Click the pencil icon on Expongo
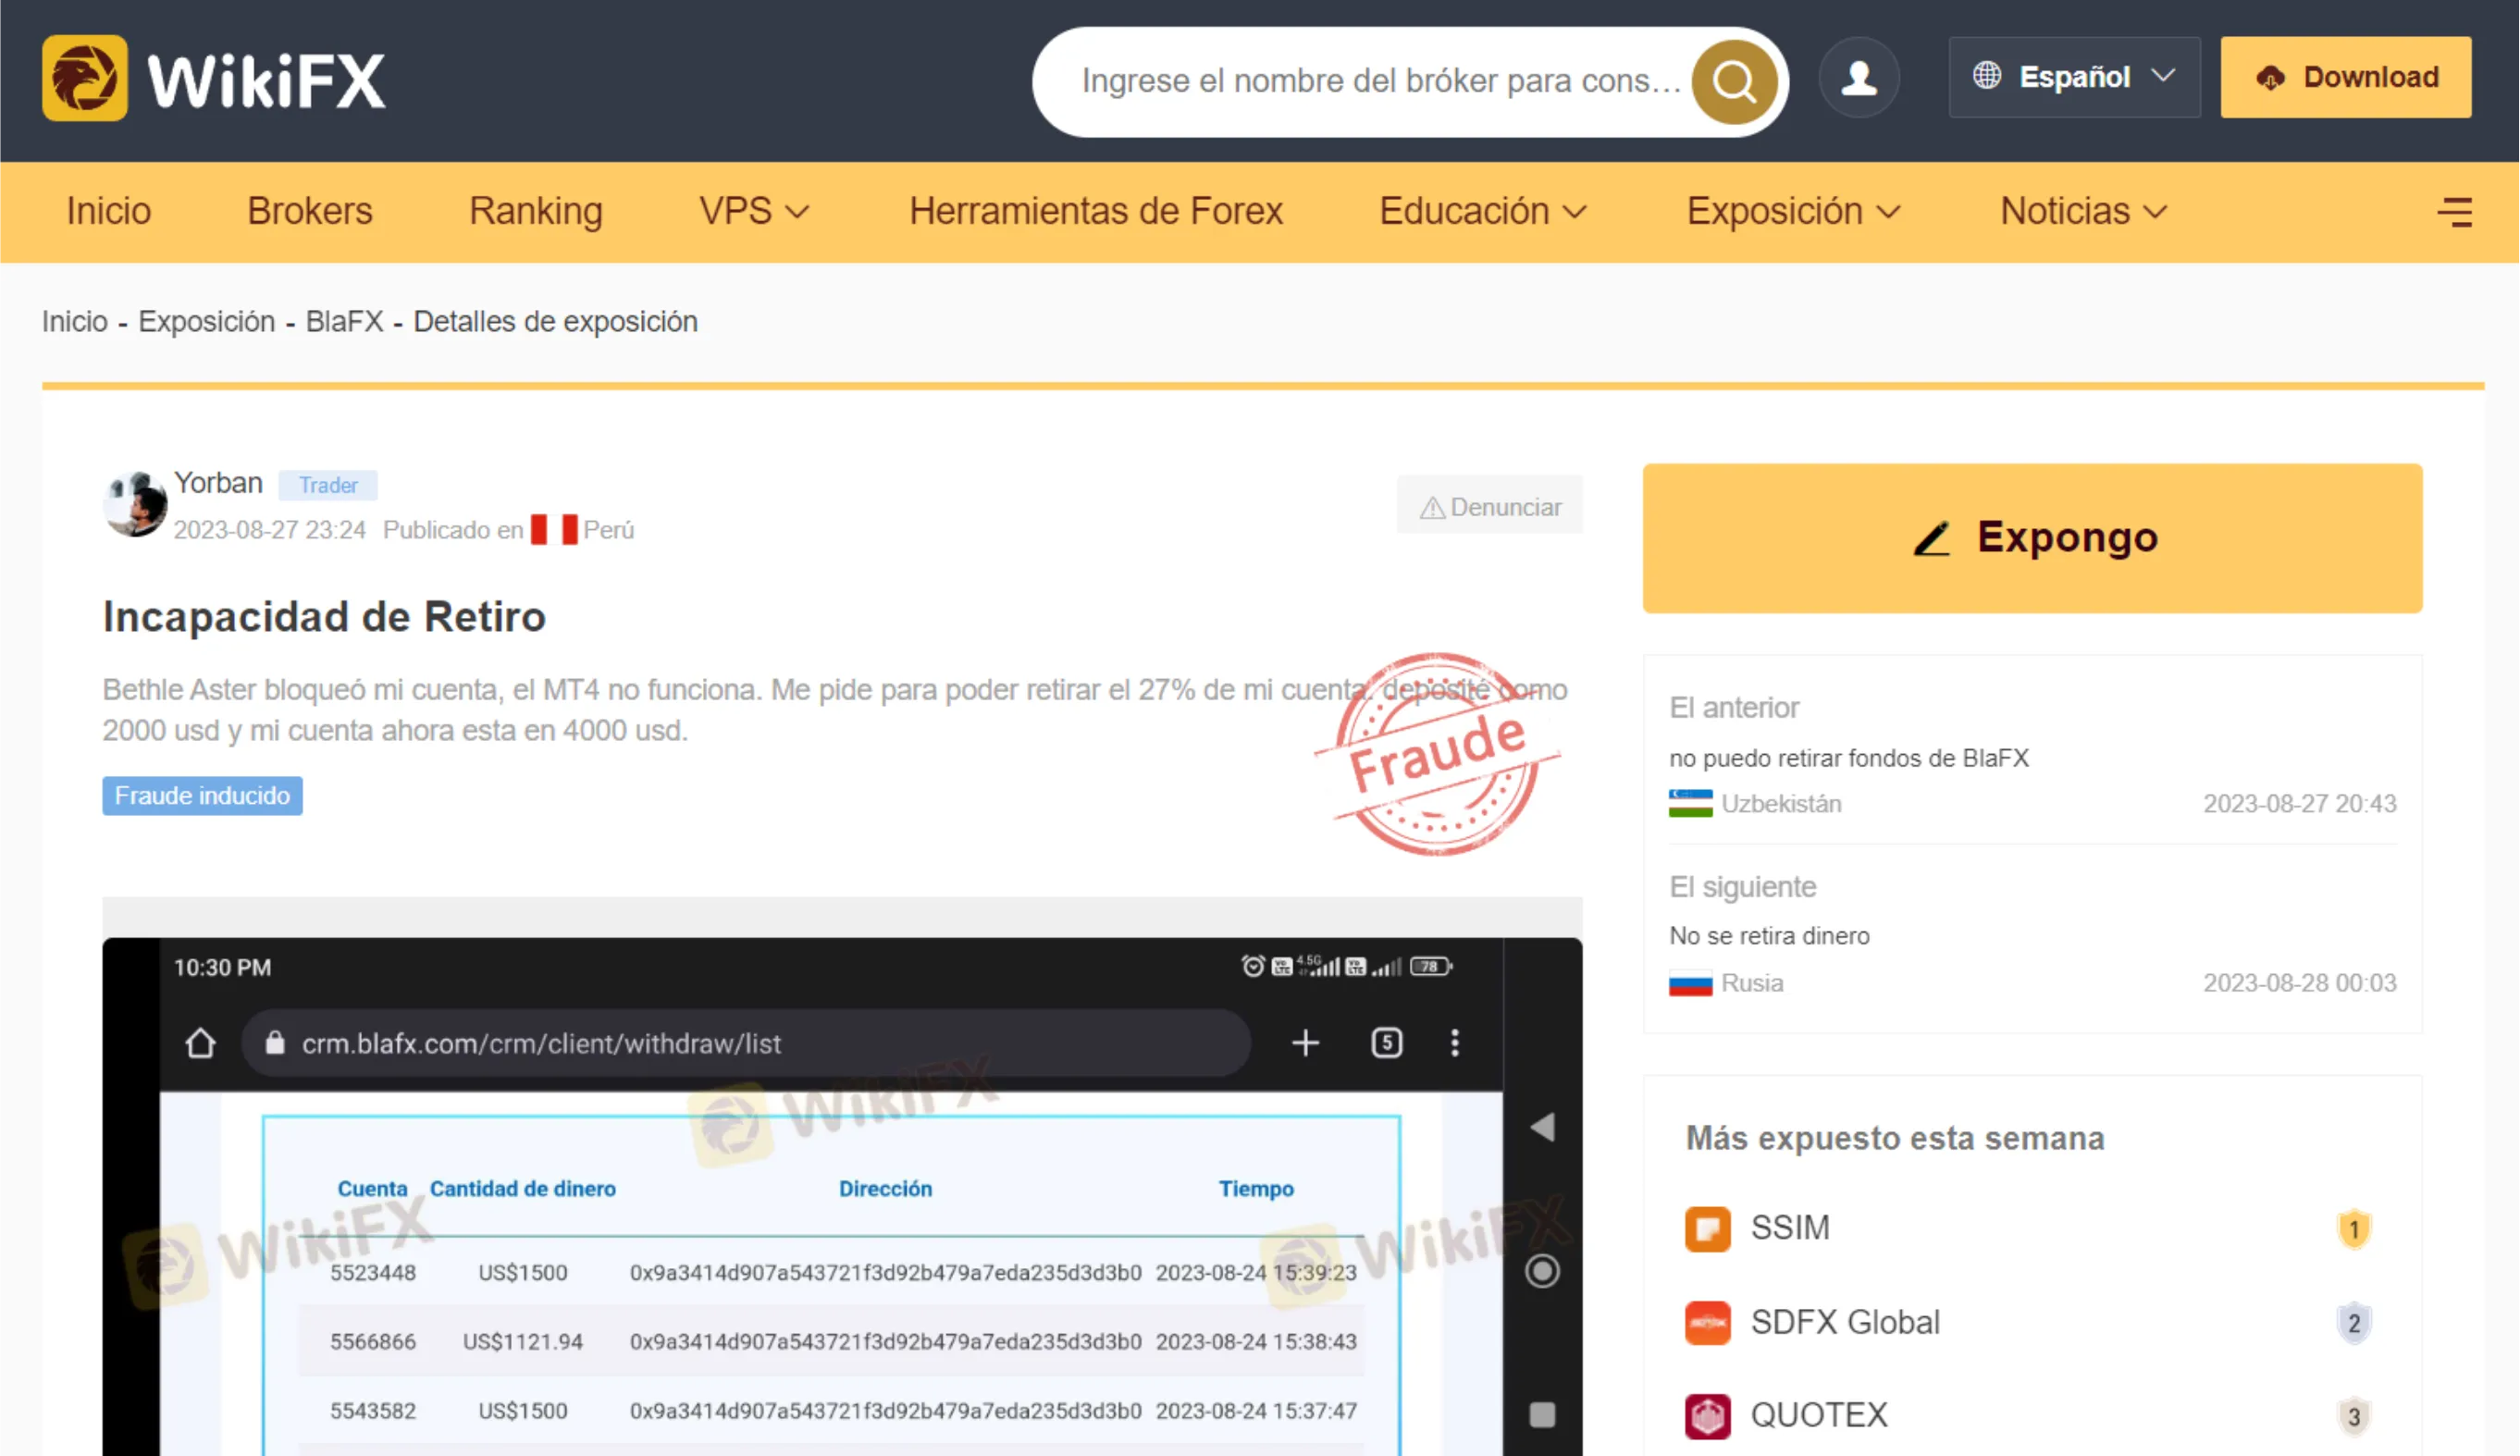Viewport: 2520px width, 1456px height. [1932, 538]
